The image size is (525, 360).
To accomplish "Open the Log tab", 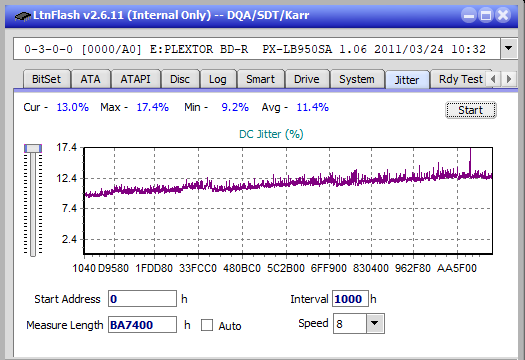I will coord(218,79).
